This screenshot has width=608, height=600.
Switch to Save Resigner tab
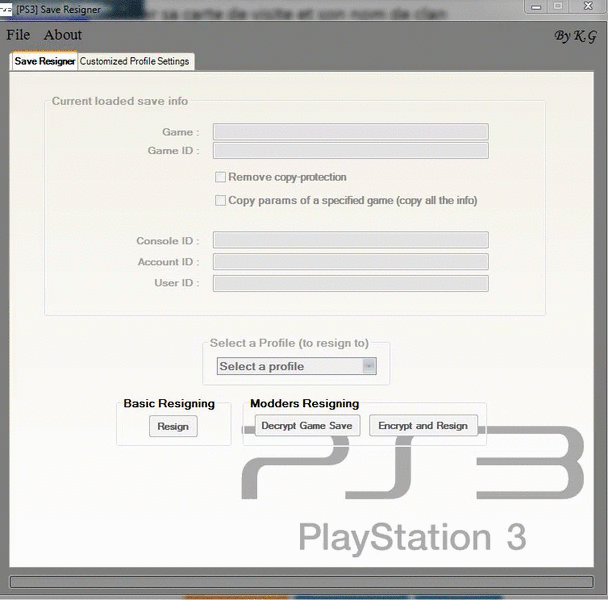point(45,61)
